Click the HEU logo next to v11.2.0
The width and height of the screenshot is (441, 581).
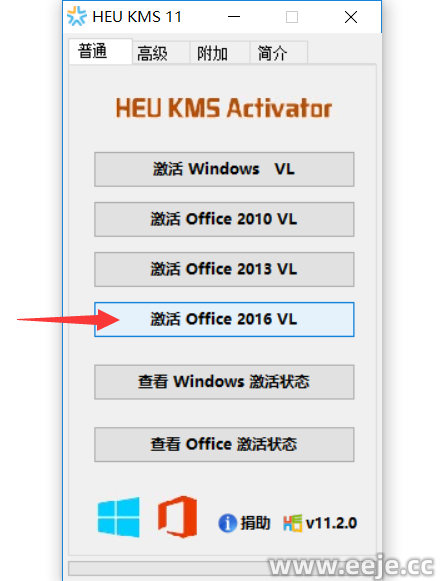pos(293,523)
